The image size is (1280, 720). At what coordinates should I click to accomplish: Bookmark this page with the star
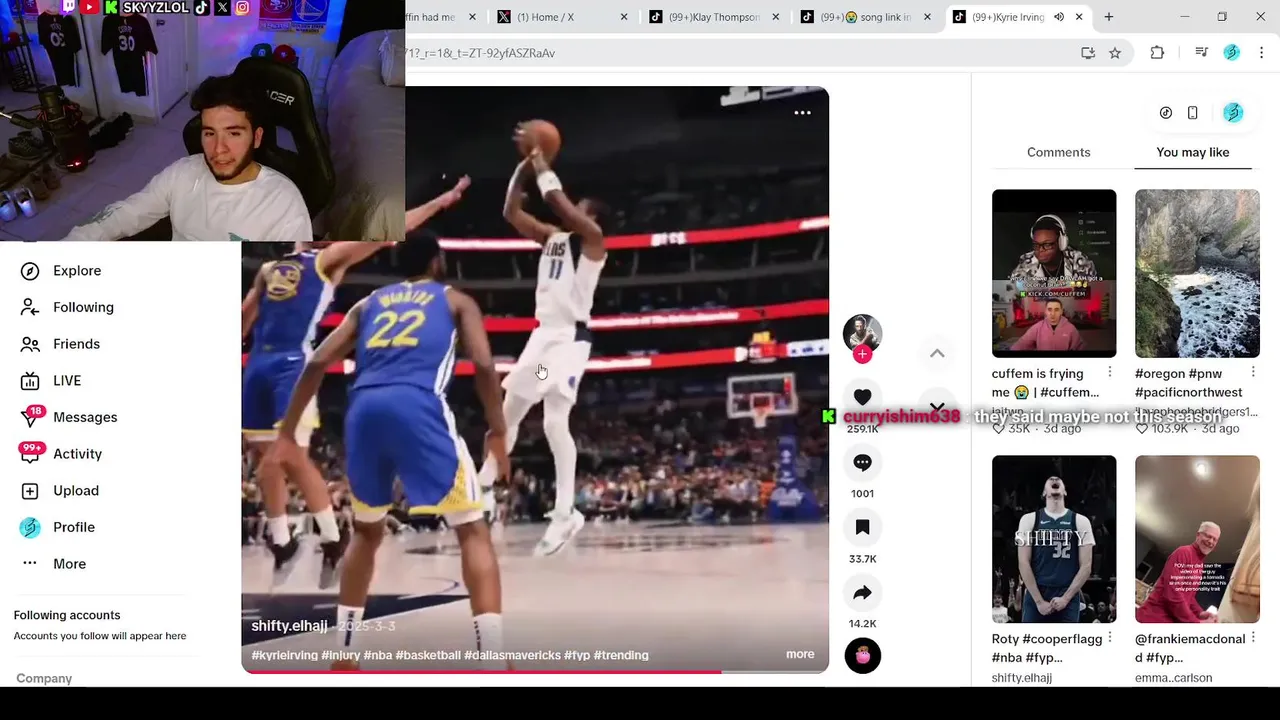coord(1115,53)
